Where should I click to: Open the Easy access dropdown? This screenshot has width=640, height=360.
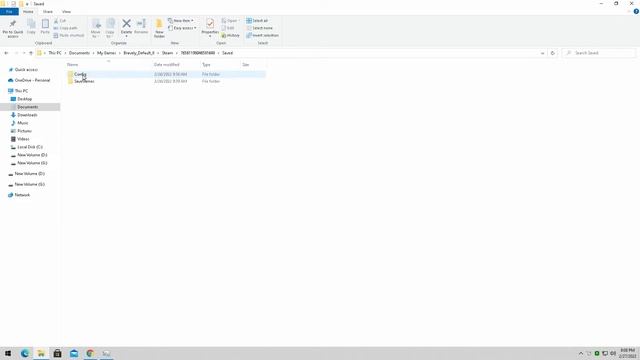click(x=182, y=28)
